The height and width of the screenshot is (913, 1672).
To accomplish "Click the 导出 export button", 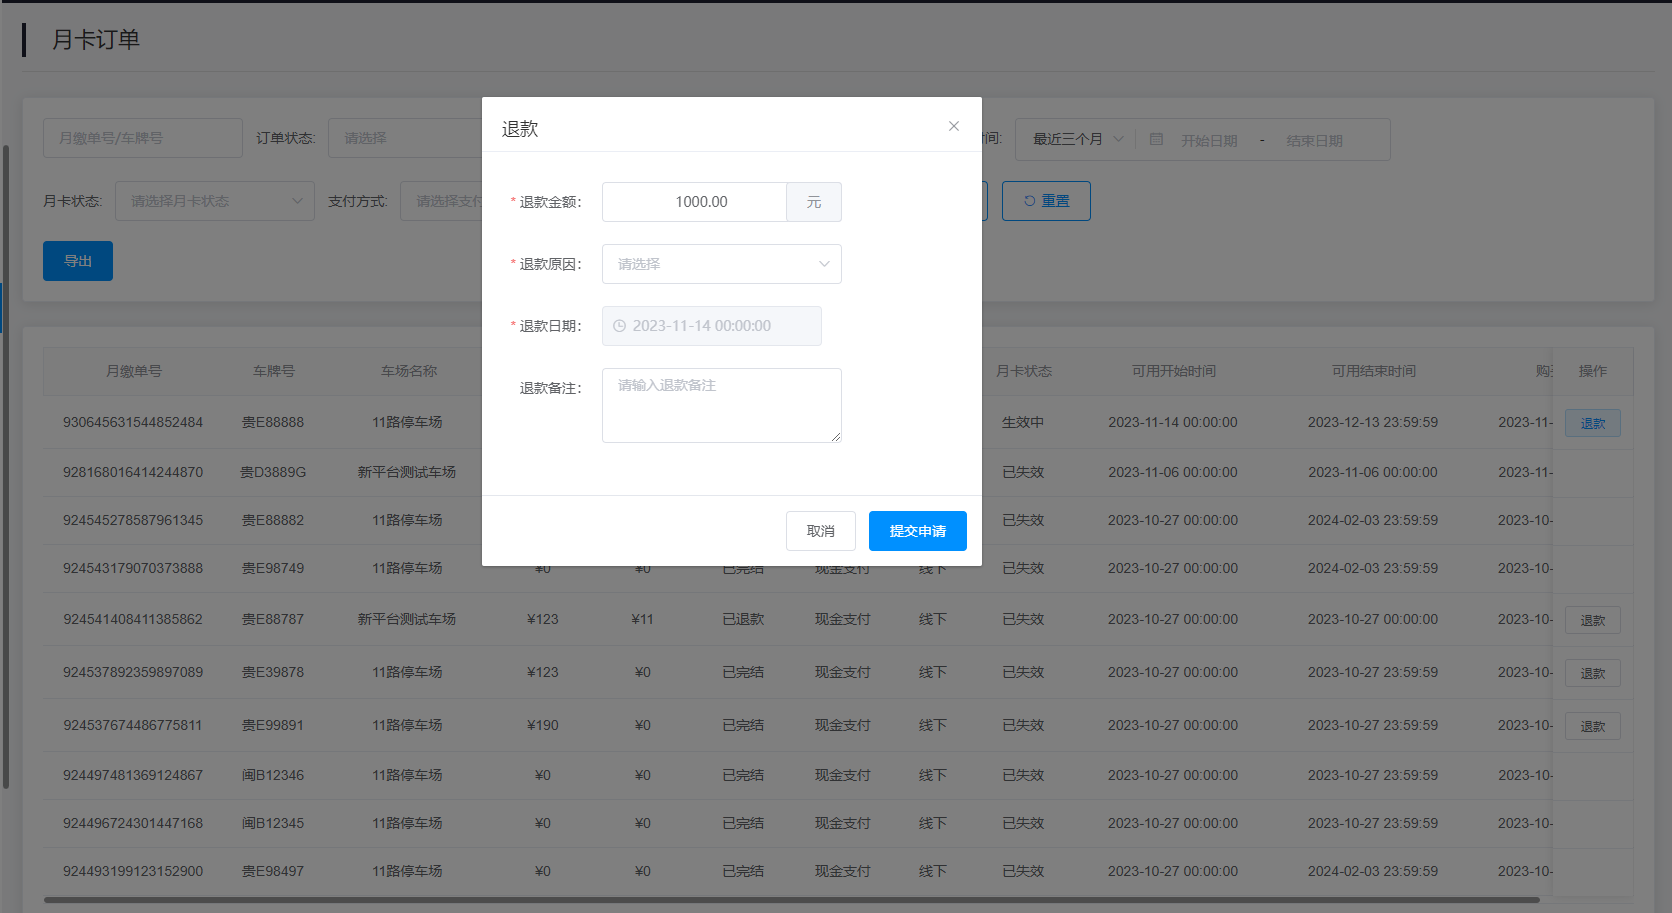I will coord(78,261).
